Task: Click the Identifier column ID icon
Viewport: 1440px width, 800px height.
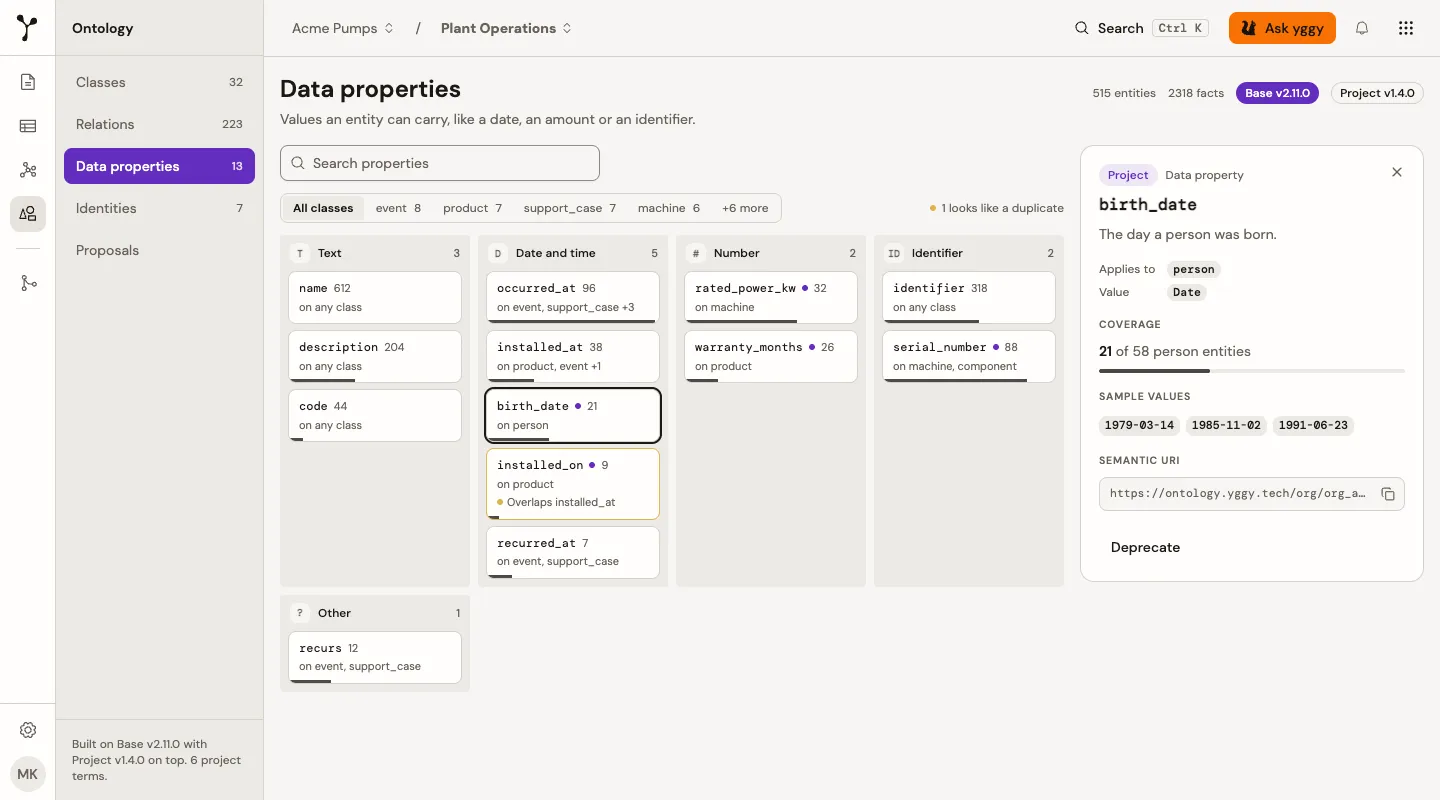Action: 894,253
